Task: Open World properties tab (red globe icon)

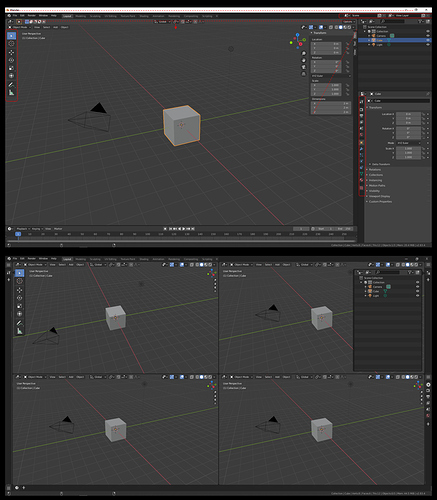Action: [x=361, y=135]
